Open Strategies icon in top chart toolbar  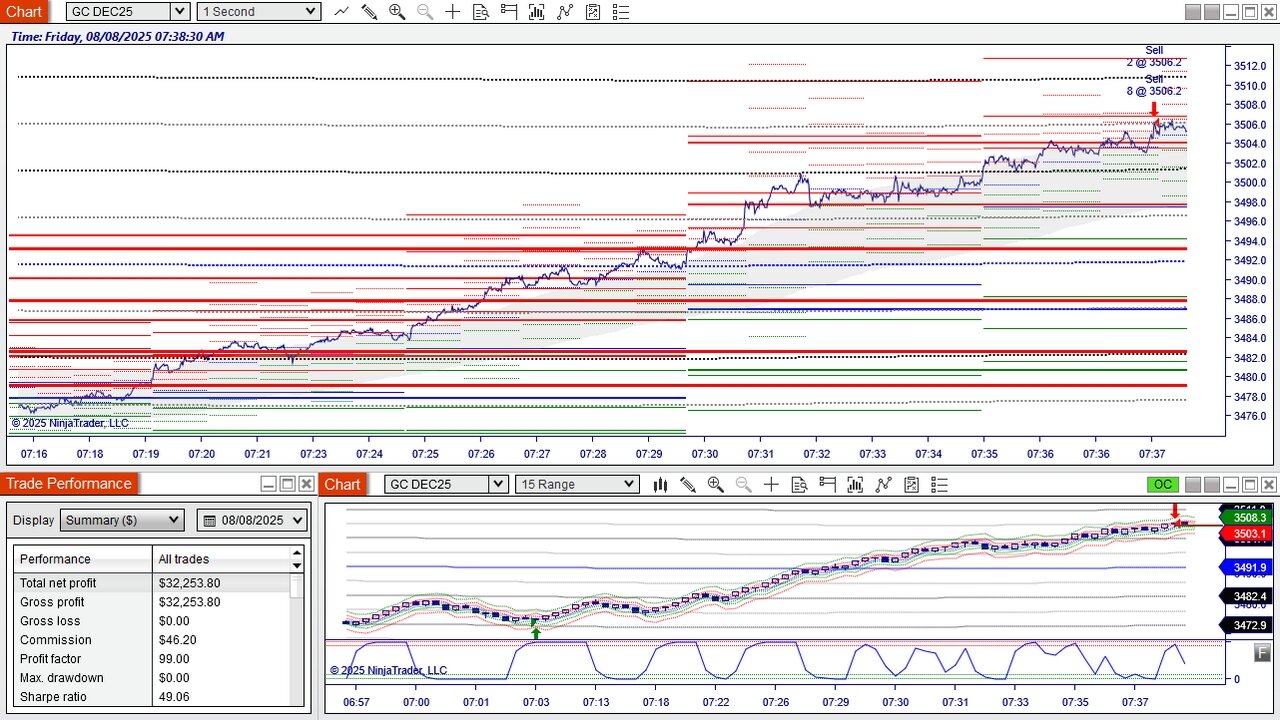click(x=593, y=12)
